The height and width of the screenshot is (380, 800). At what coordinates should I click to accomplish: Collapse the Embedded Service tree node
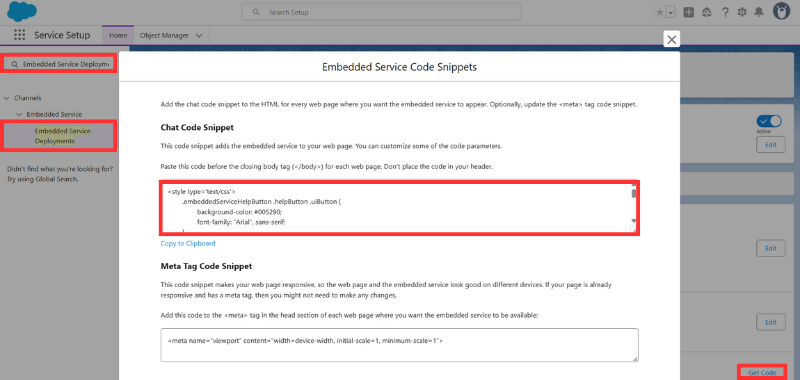(x=19, y=114)
